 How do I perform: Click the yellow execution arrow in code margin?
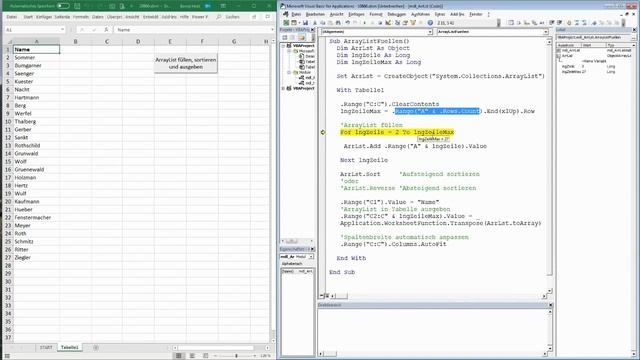[x=322, y=132]
